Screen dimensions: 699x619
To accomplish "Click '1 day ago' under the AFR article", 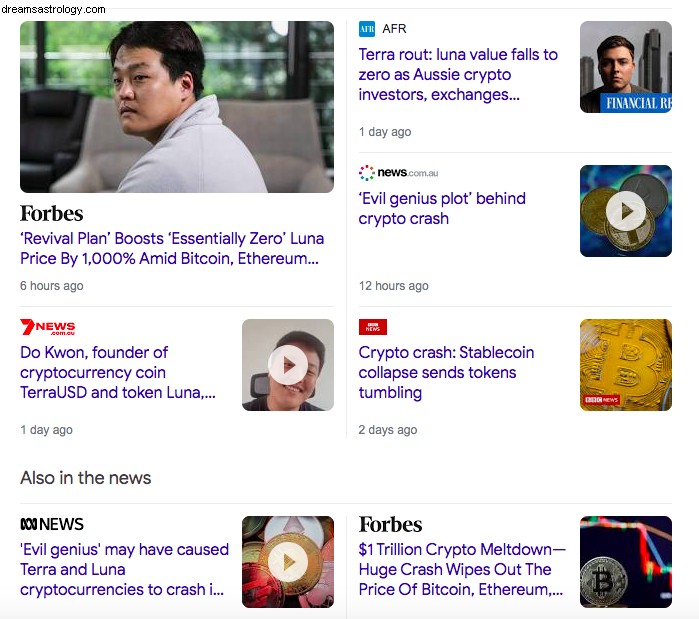I will 385,132.
